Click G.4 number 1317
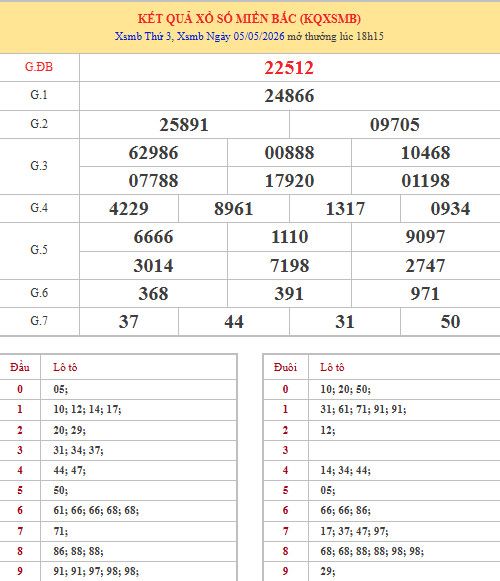The height and width of the screenshot is (581, 500). point(345,209)
